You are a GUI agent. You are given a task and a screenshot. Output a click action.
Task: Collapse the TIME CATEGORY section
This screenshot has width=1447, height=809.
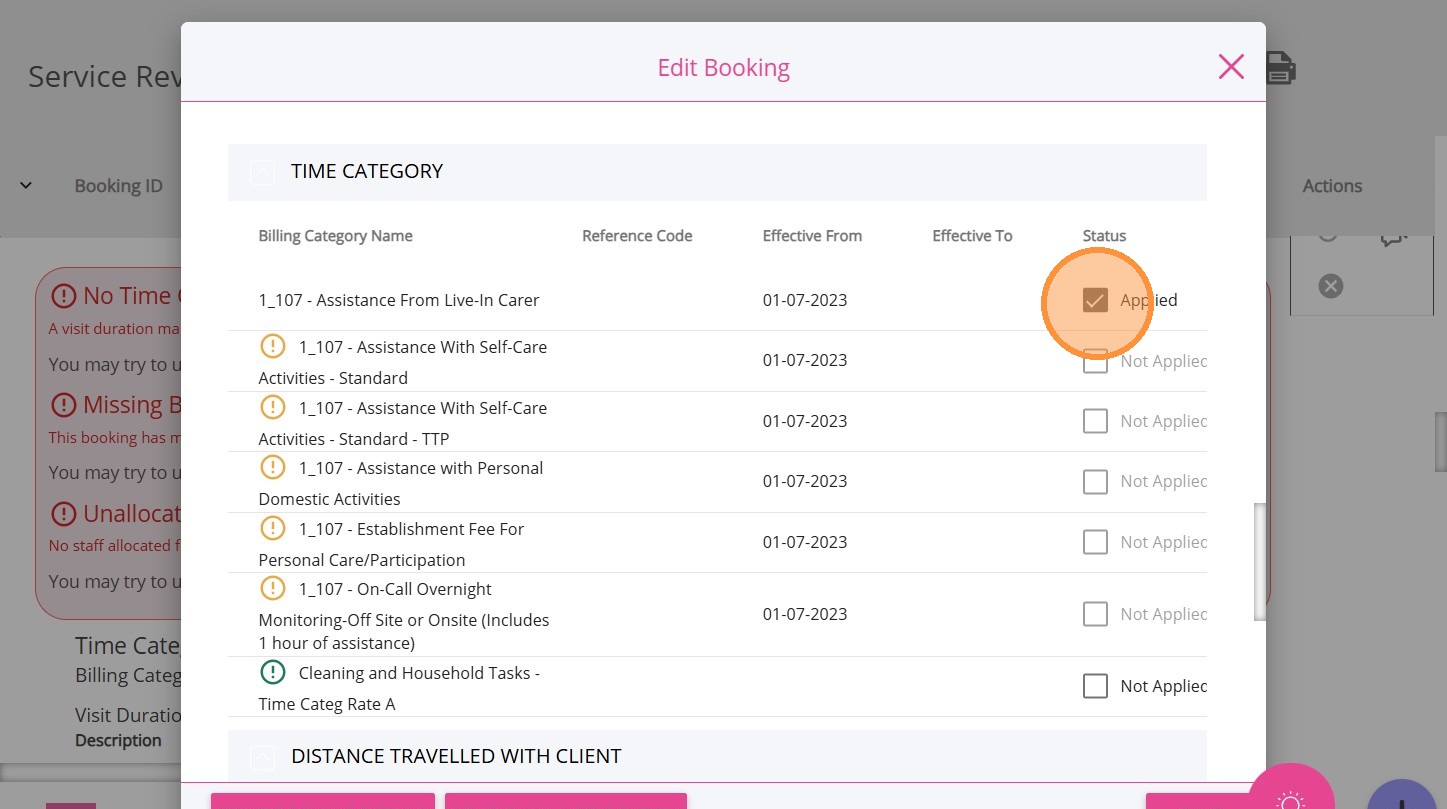[x=261, y=172]
